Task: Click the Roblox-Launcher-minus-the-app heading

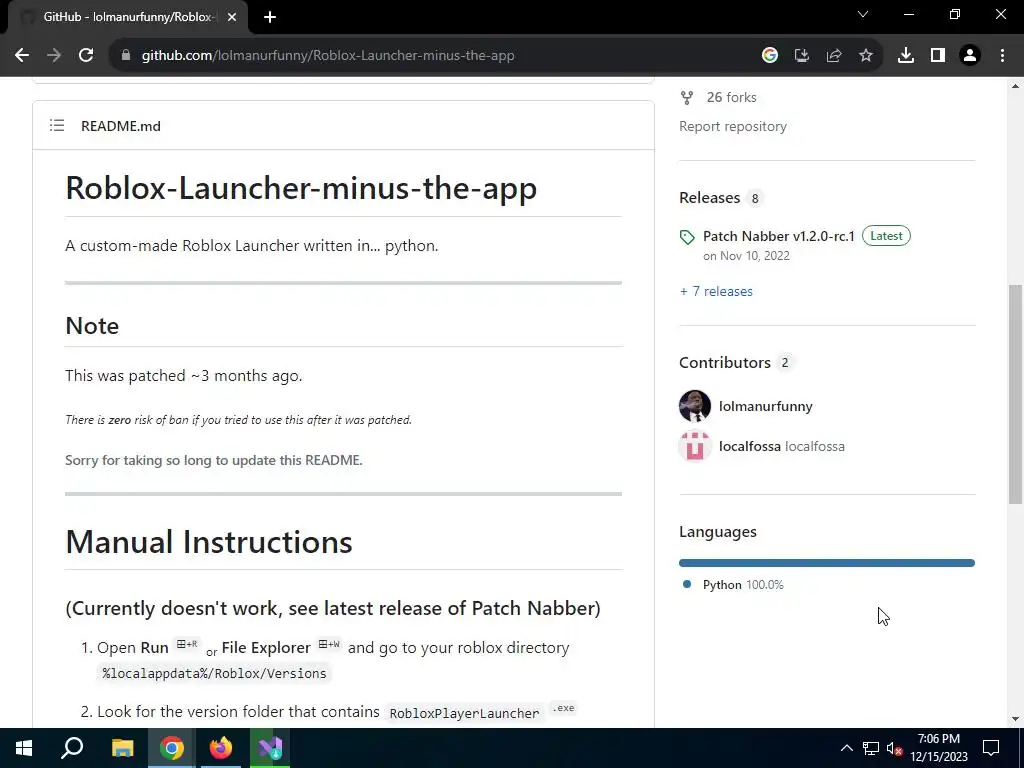Action: (x=301, y=188)
